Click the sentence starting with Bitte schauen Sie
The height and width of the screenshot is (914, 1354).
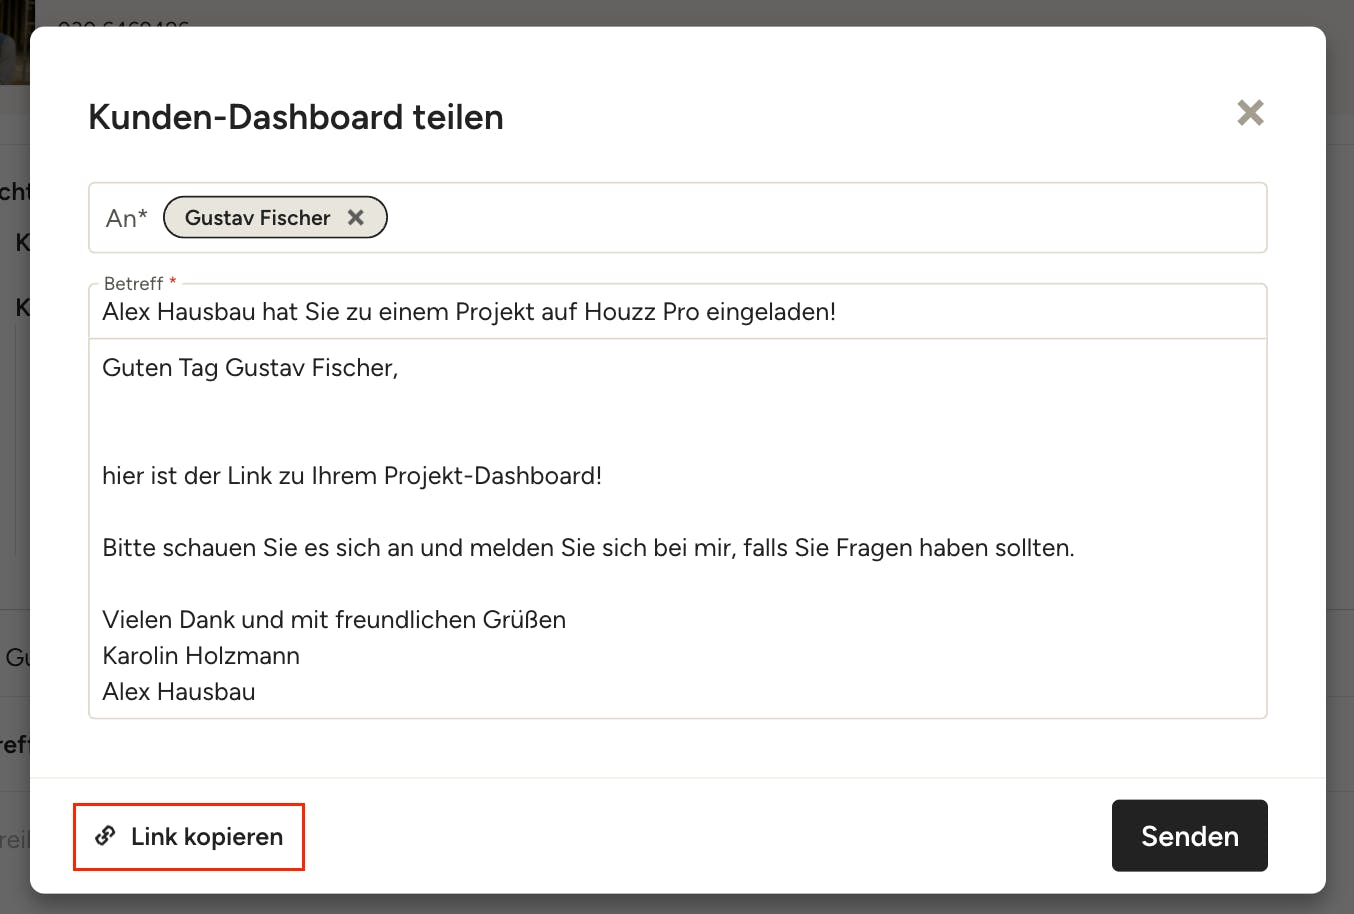(x=588, y=548)
